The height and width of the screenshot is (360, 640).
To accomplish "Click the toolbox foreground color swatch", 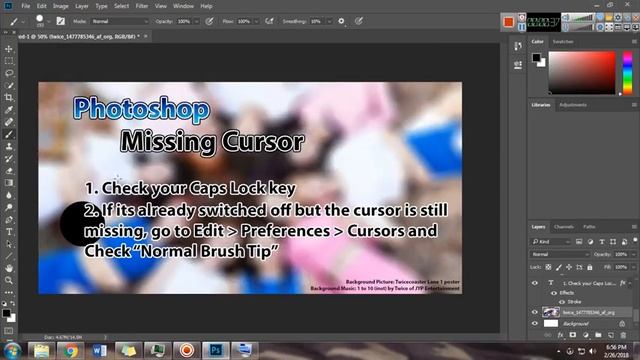I will [6, 313].
